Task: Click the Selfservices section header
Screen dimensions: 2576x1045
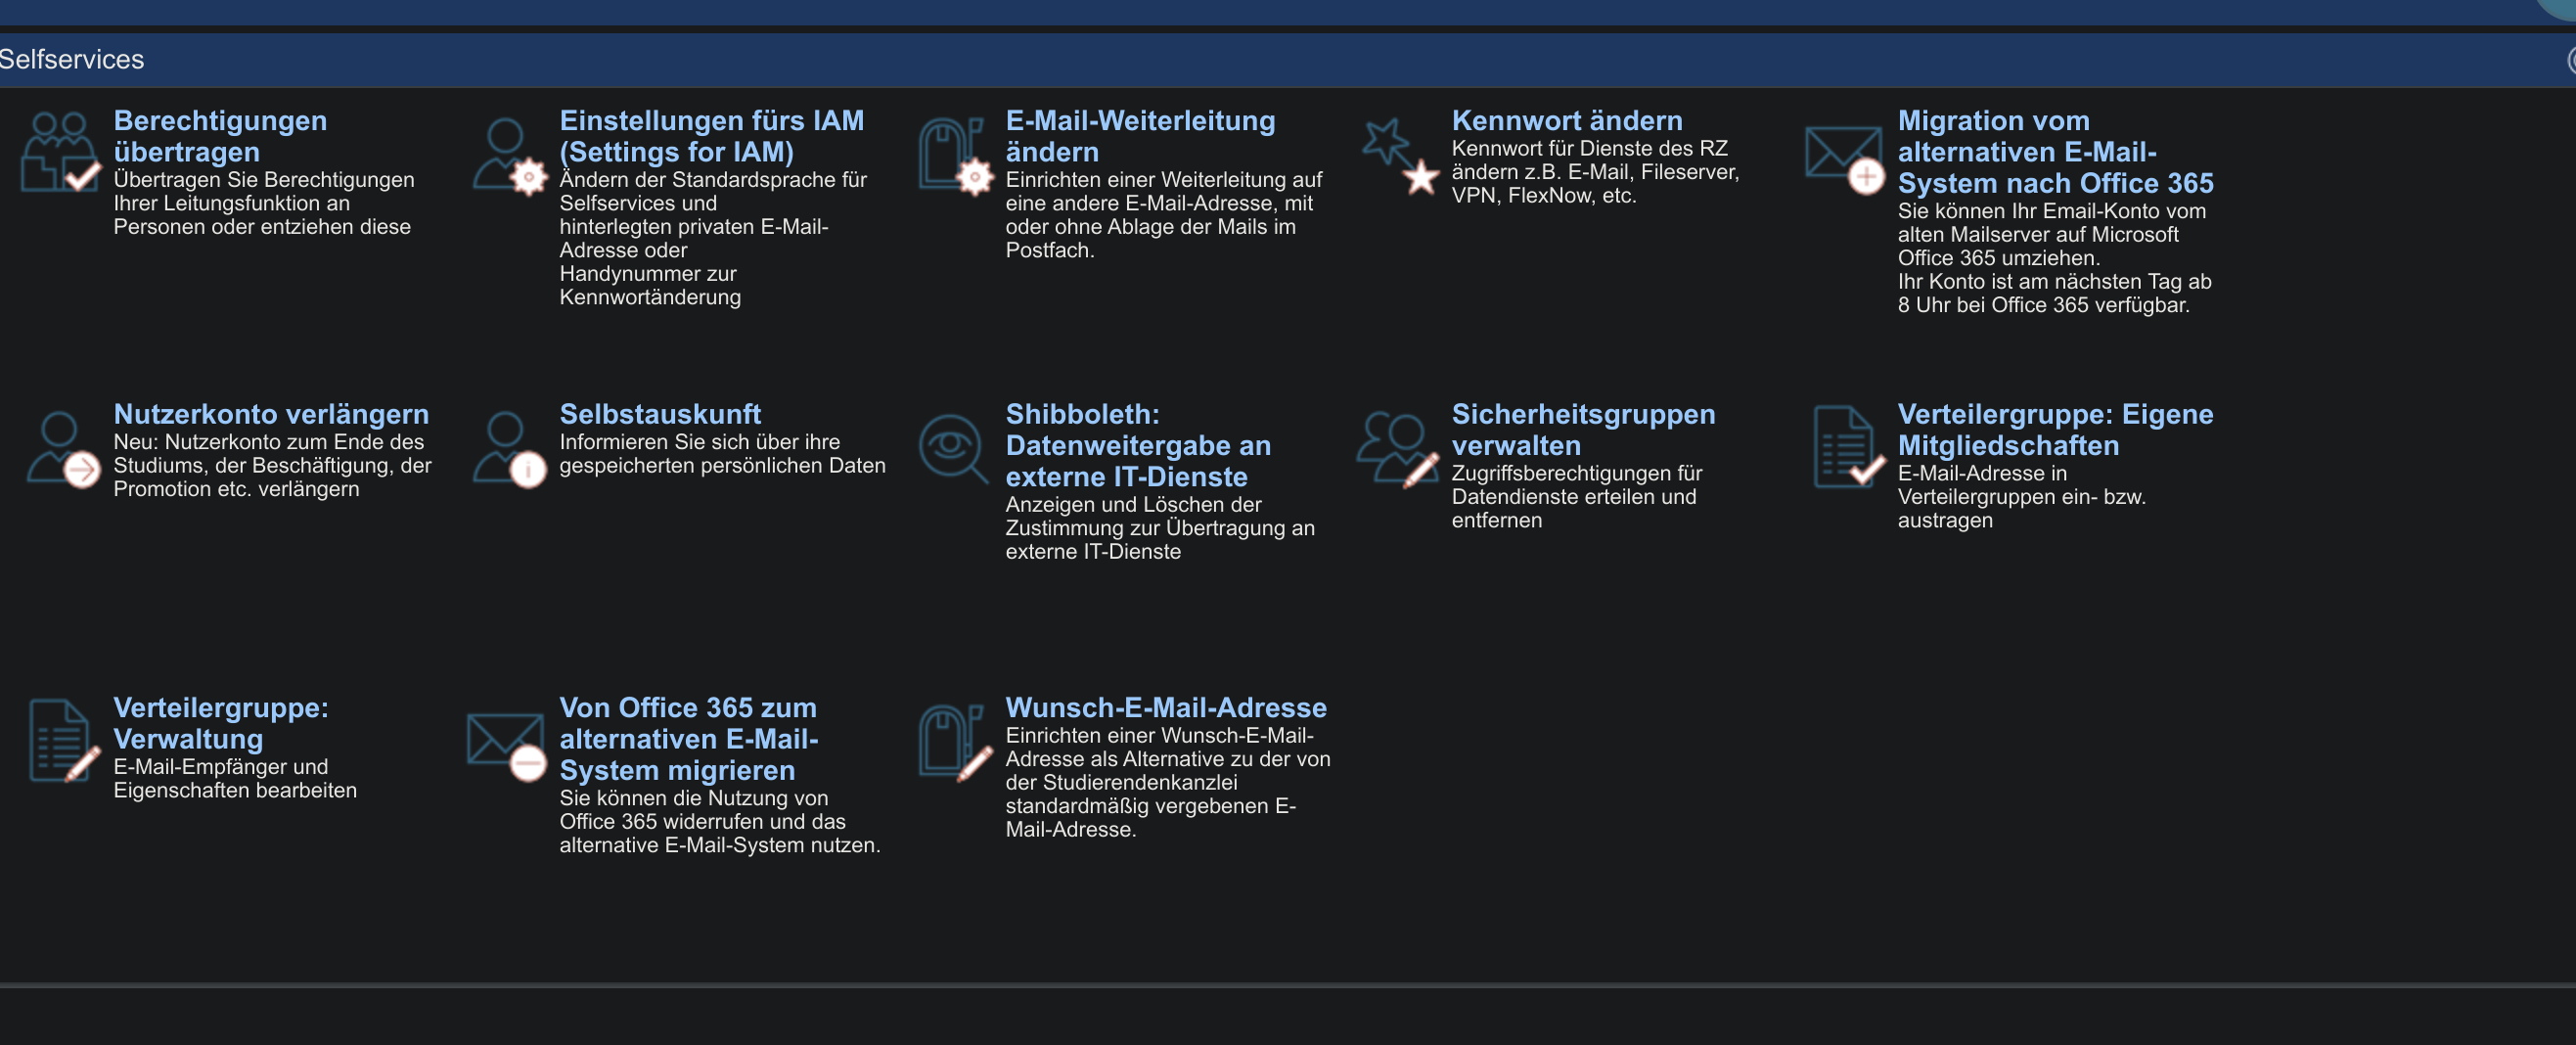Action: tap(72, 60)
